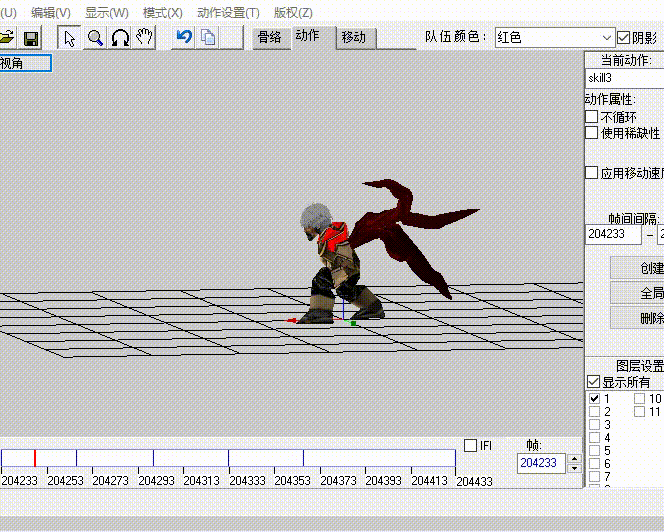Open the 显示(W) menu

click(107, 13)
